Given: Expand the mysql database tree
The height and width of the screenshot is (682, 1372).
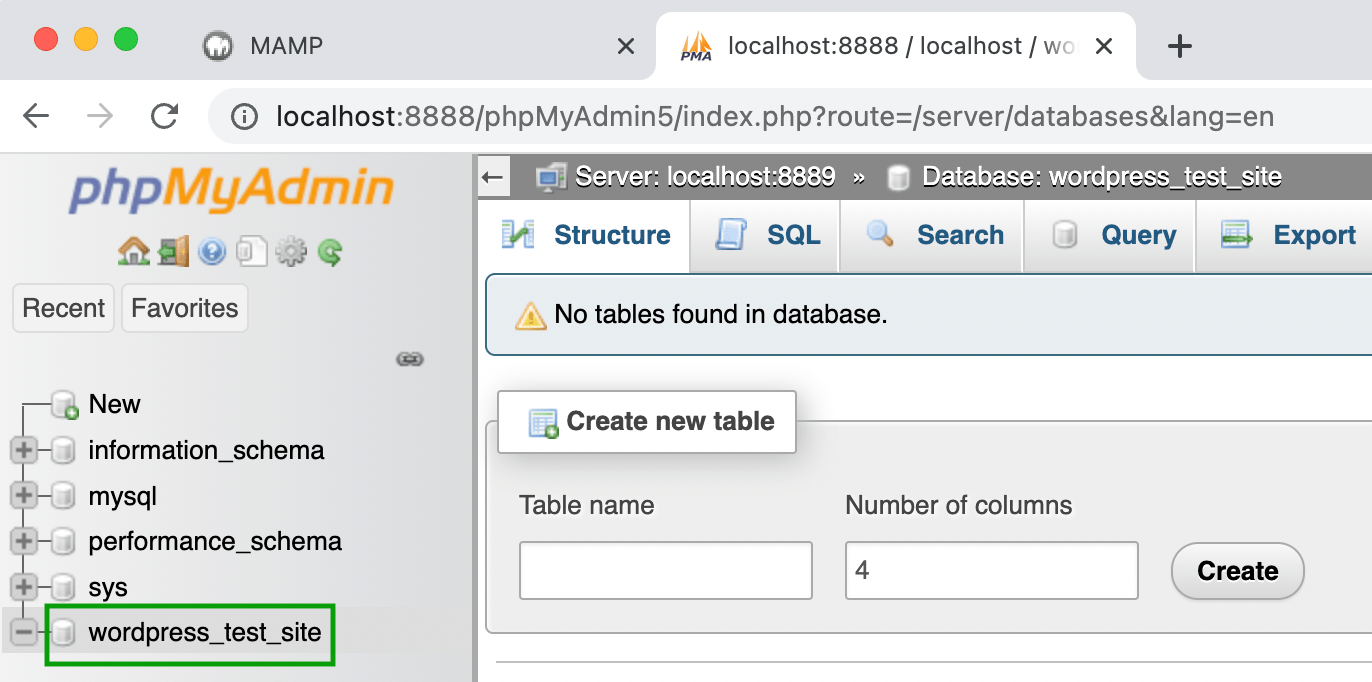Looking at the screenshot, I should 22,496.
